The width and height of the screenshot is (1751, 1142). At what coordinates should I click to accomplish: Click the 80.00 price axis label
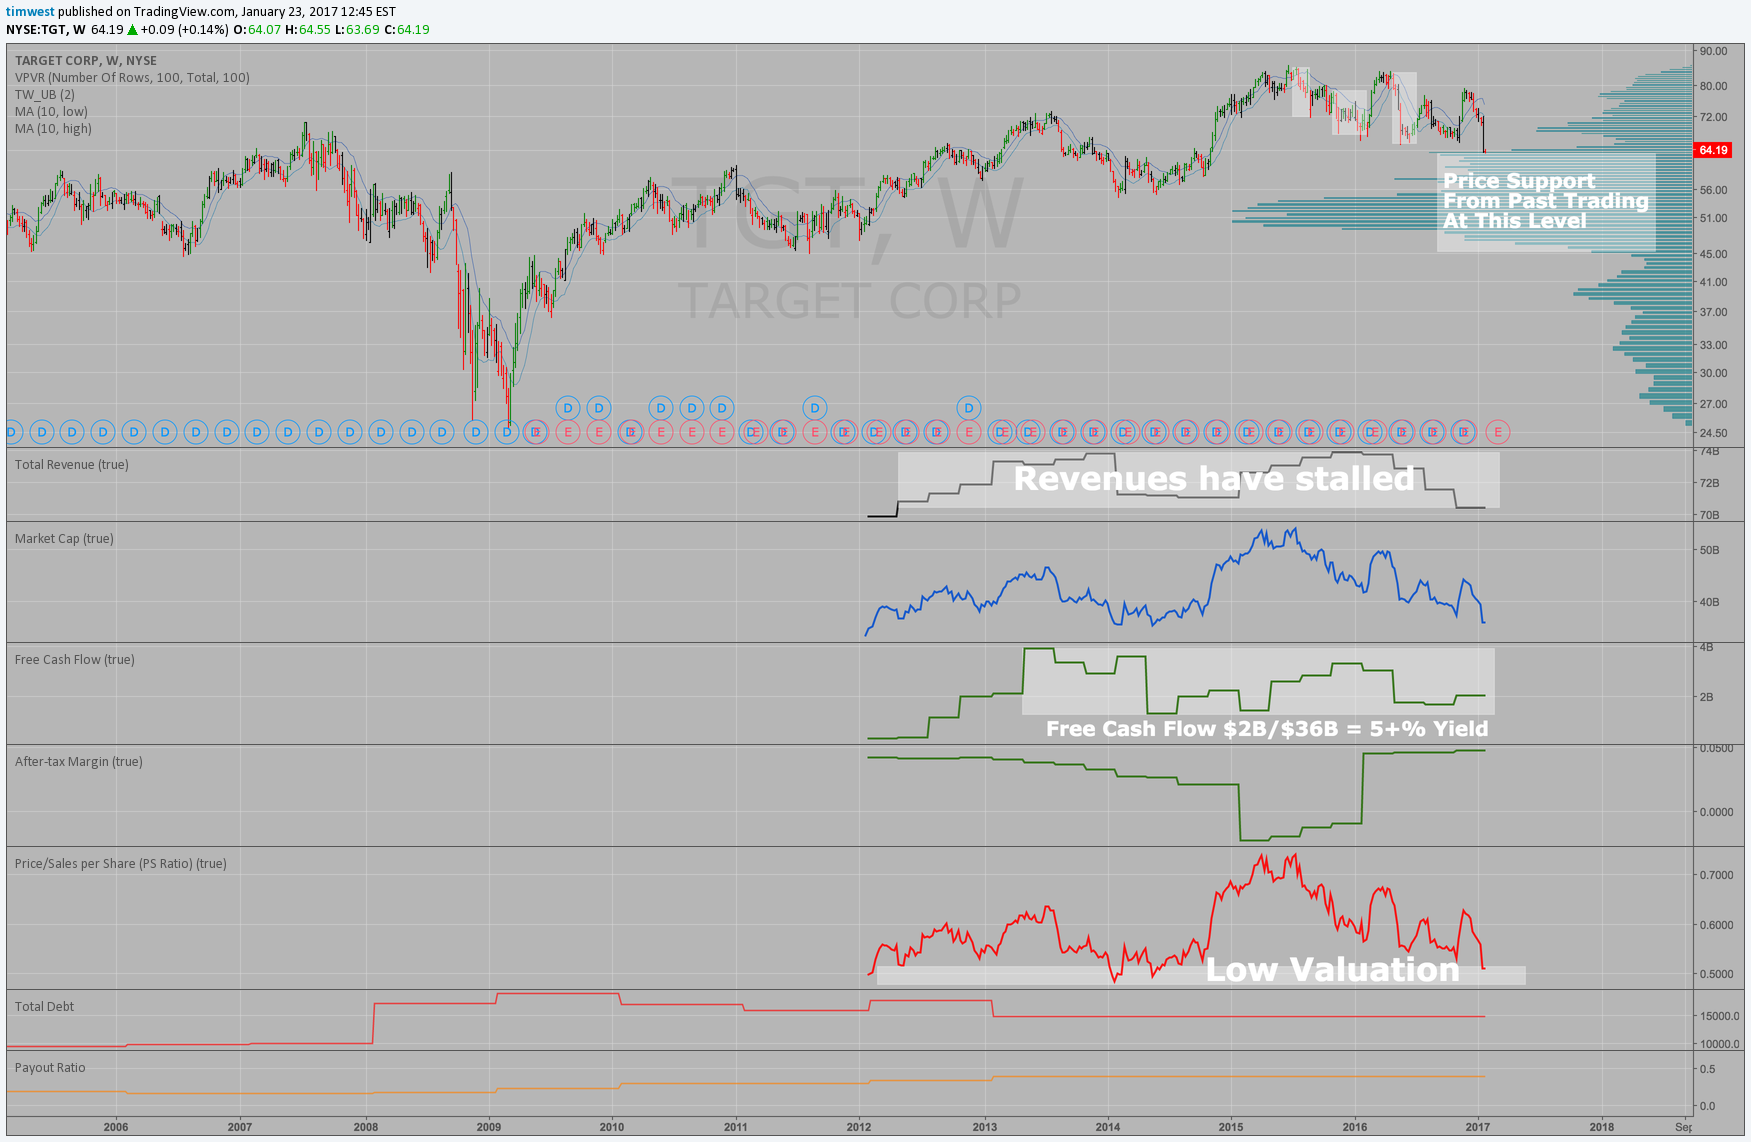point(1713,86)
